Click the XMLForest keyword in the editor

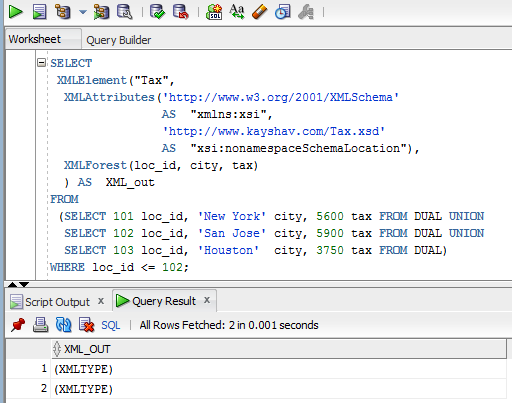[95, 165]
